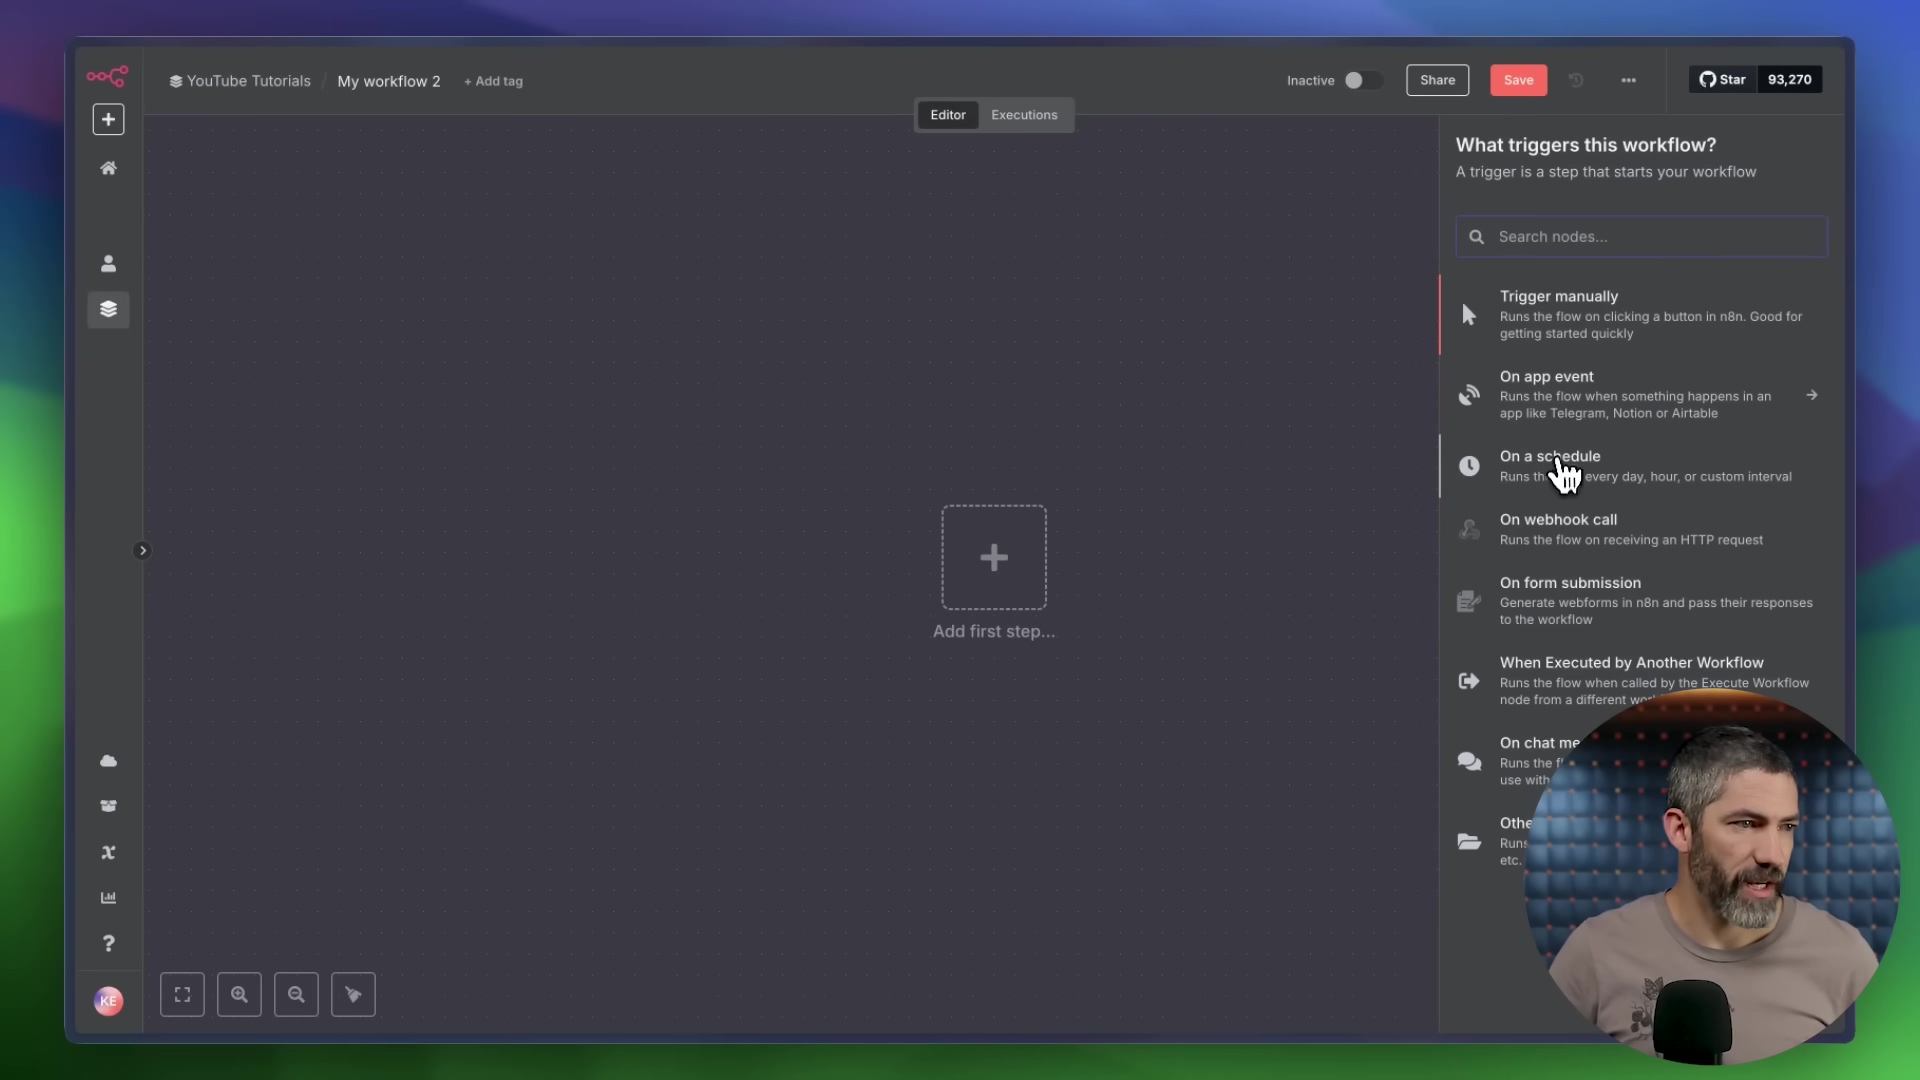This screenshot has width=1920, height=1080.
Task: Open the variables icon in sidebar
Action: (x=109, y=852)
